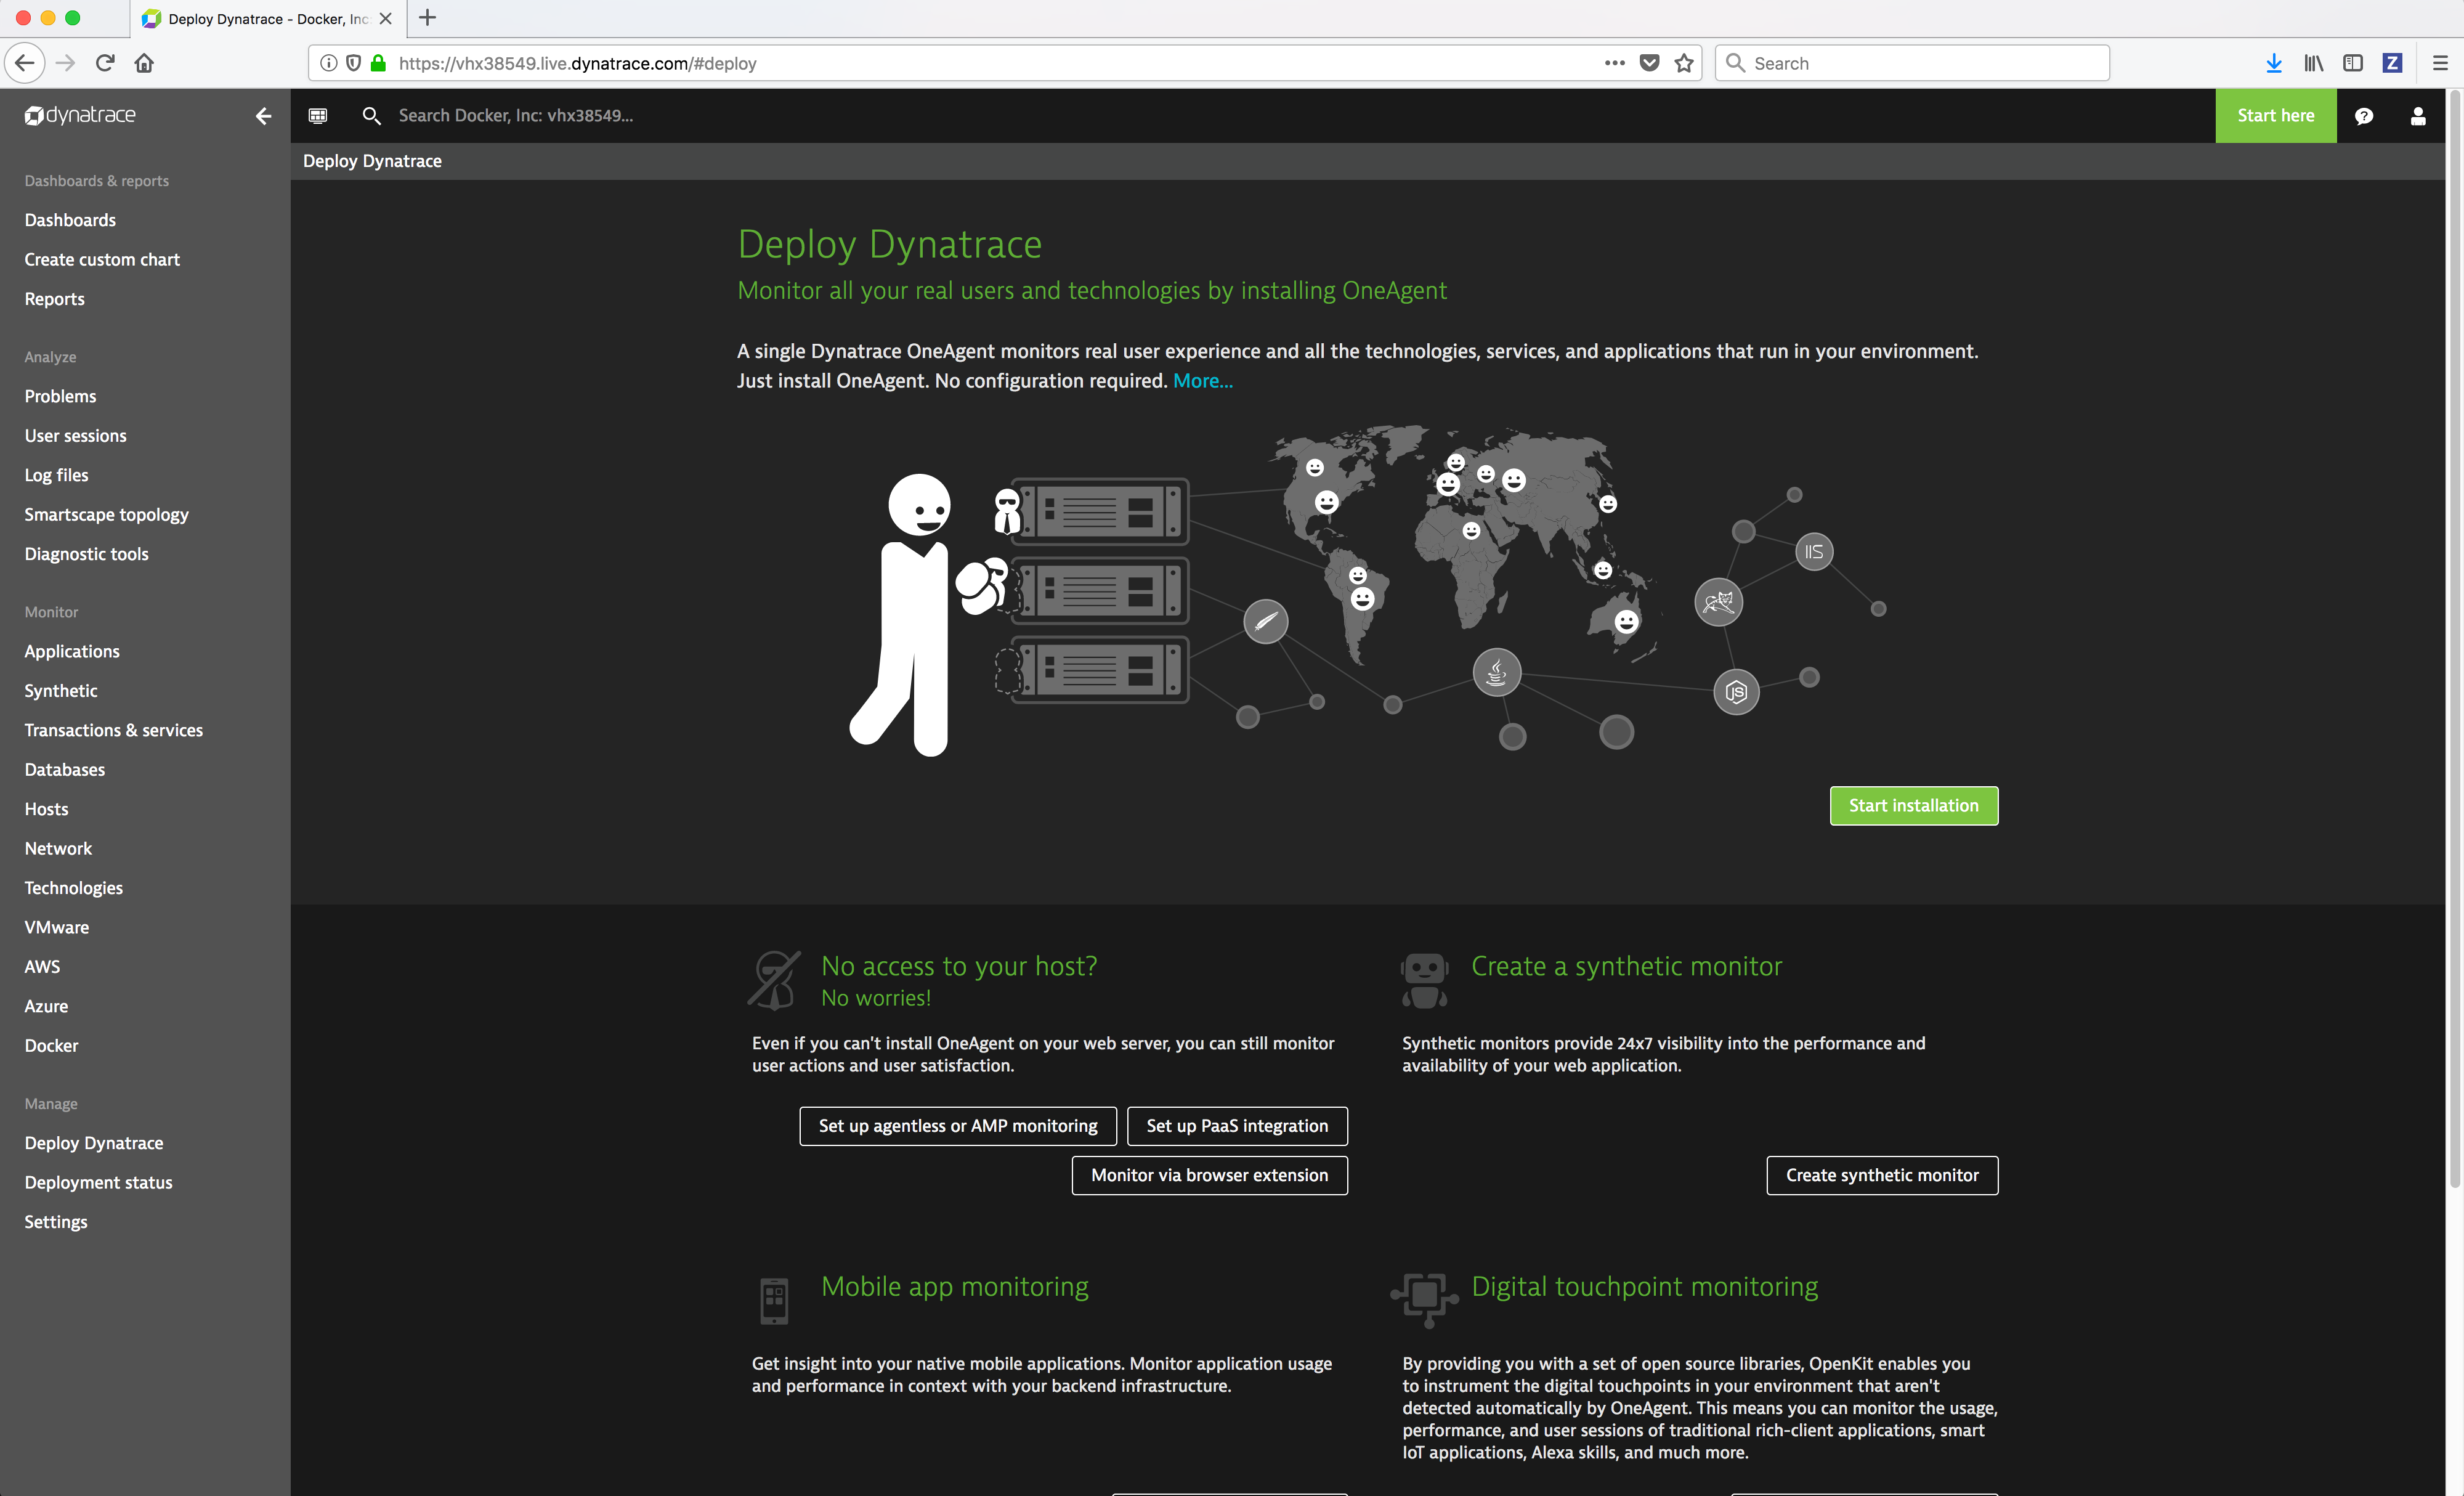The height and width of the screenshot is (1496, 2464).
Task: Open Create custom chart
Action: click(102, 259)
